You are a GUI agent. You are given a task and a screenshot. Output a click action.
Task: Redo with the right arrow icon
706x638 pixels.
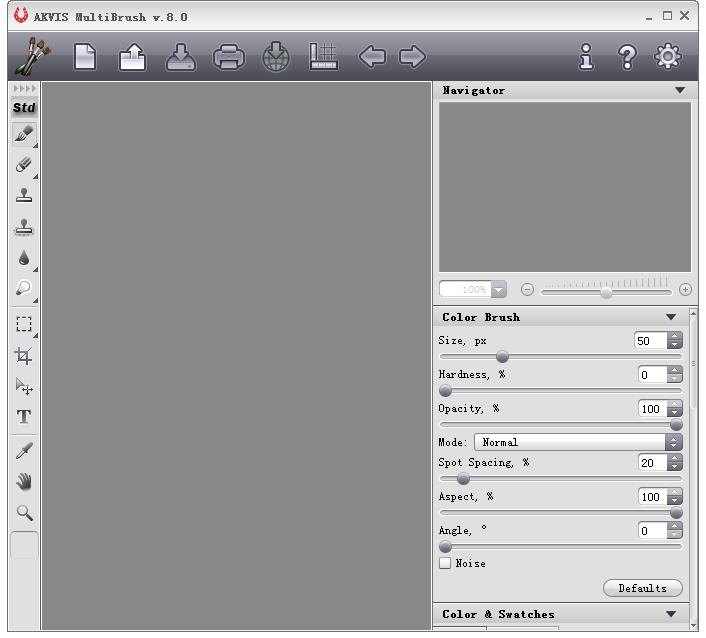click(x=412, y=57)
